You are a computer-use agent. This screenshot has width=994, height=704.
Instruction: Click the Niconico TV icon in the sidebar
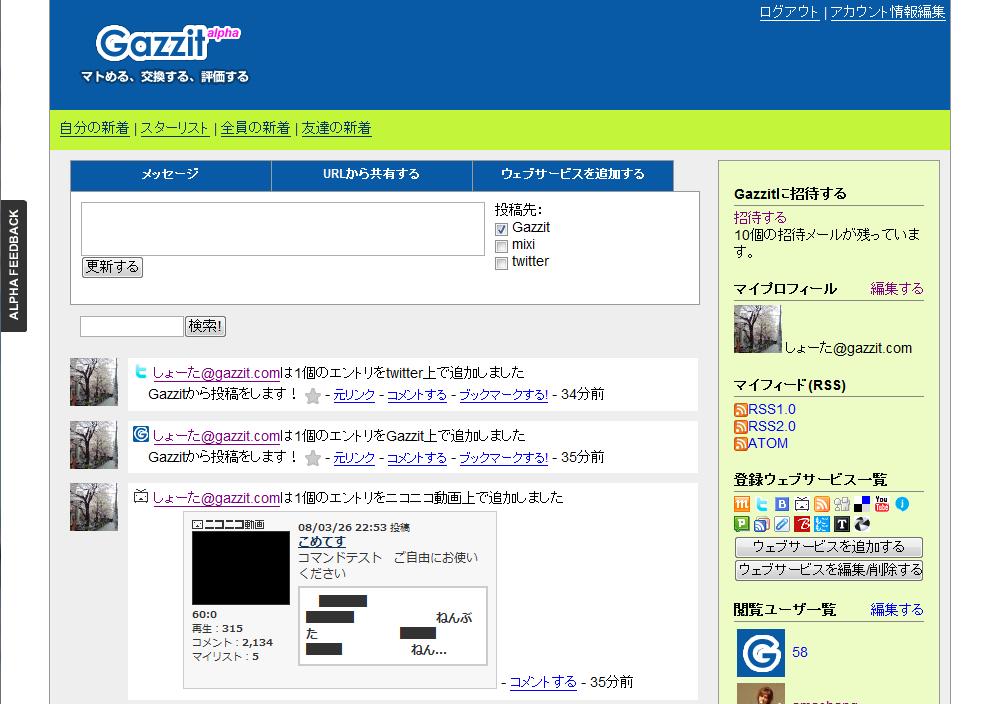pos(802,504)
